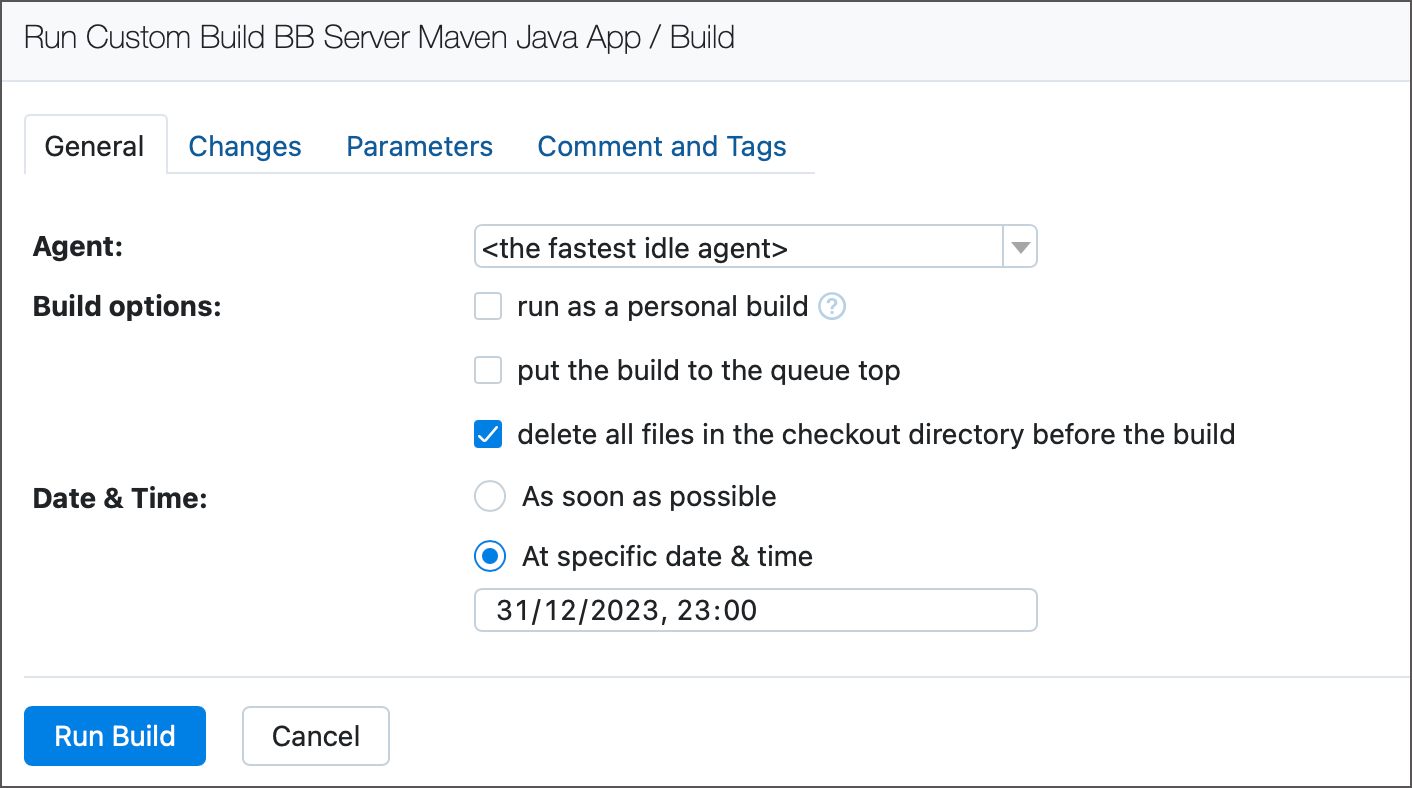Choose As soon as possible scheduling

point(489,496)
